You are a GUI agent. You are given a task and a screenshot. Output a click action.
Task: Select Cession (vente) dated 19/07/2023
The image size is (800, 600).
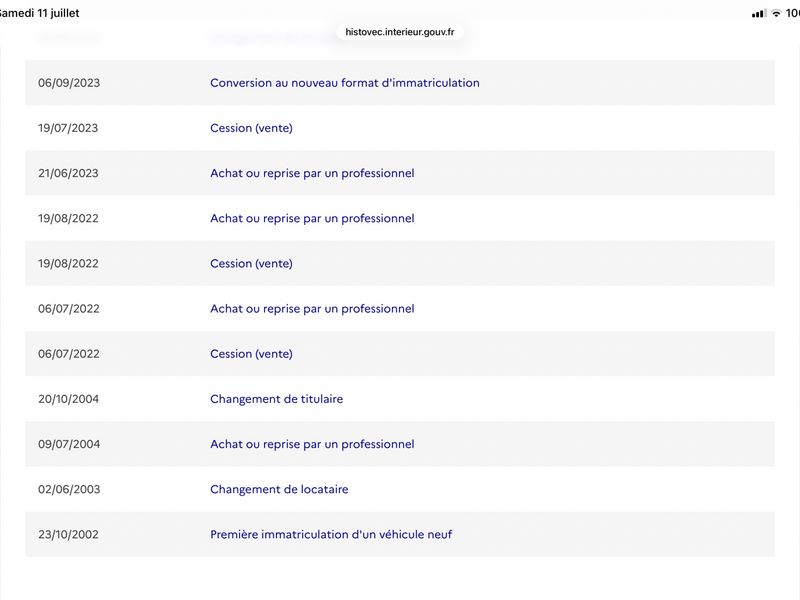pos(252,128)
